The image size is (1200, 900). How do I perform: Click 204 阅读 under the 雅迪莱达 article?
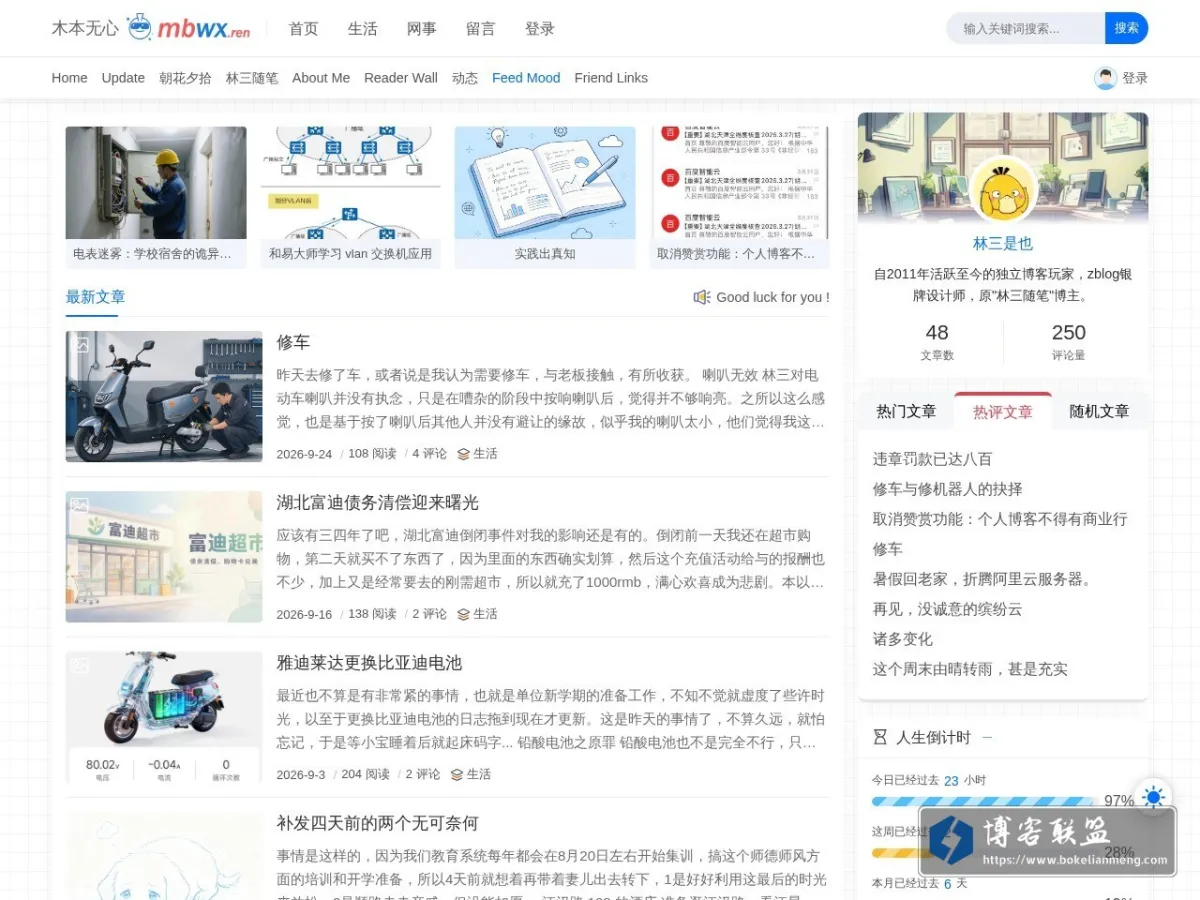365,774
